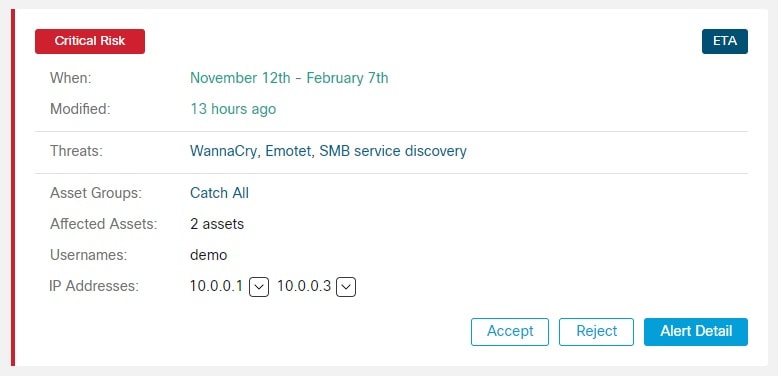Click the IP Addresses field label
Image resolution: width=780 pixels, height=377 pixels.
pos(94,286)
